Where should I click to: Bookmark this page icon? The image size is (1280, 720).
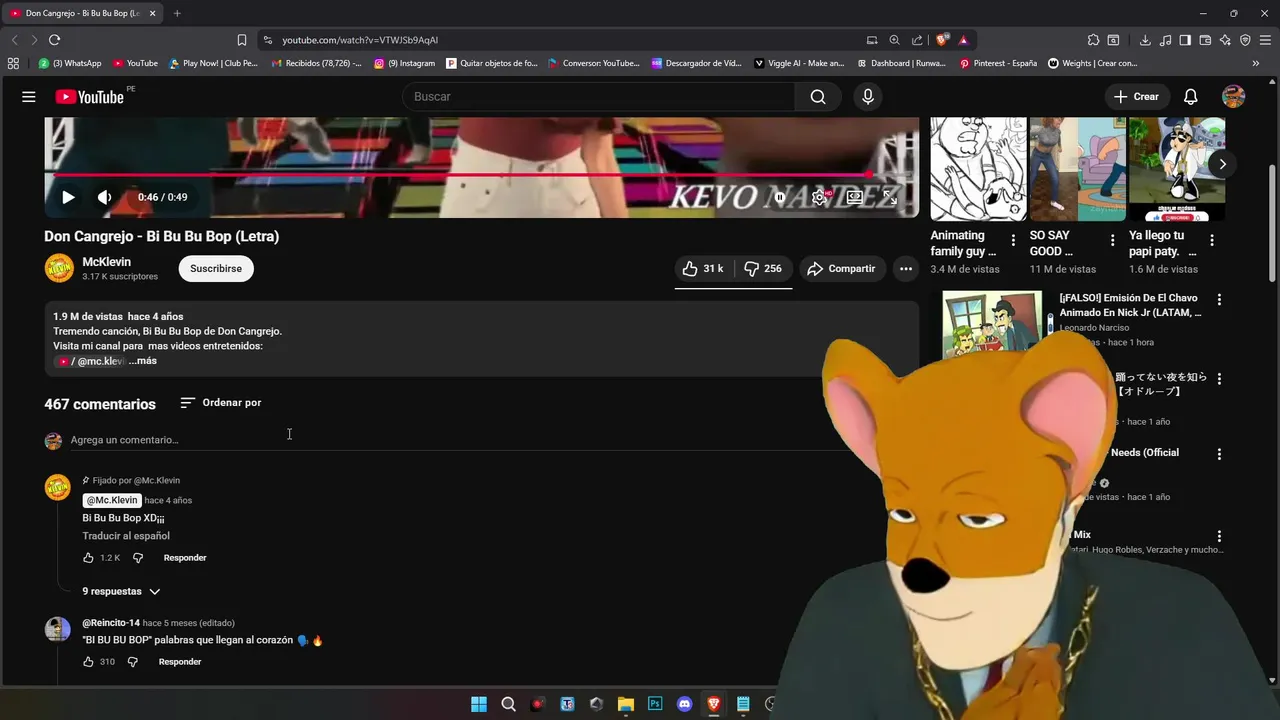242,40
